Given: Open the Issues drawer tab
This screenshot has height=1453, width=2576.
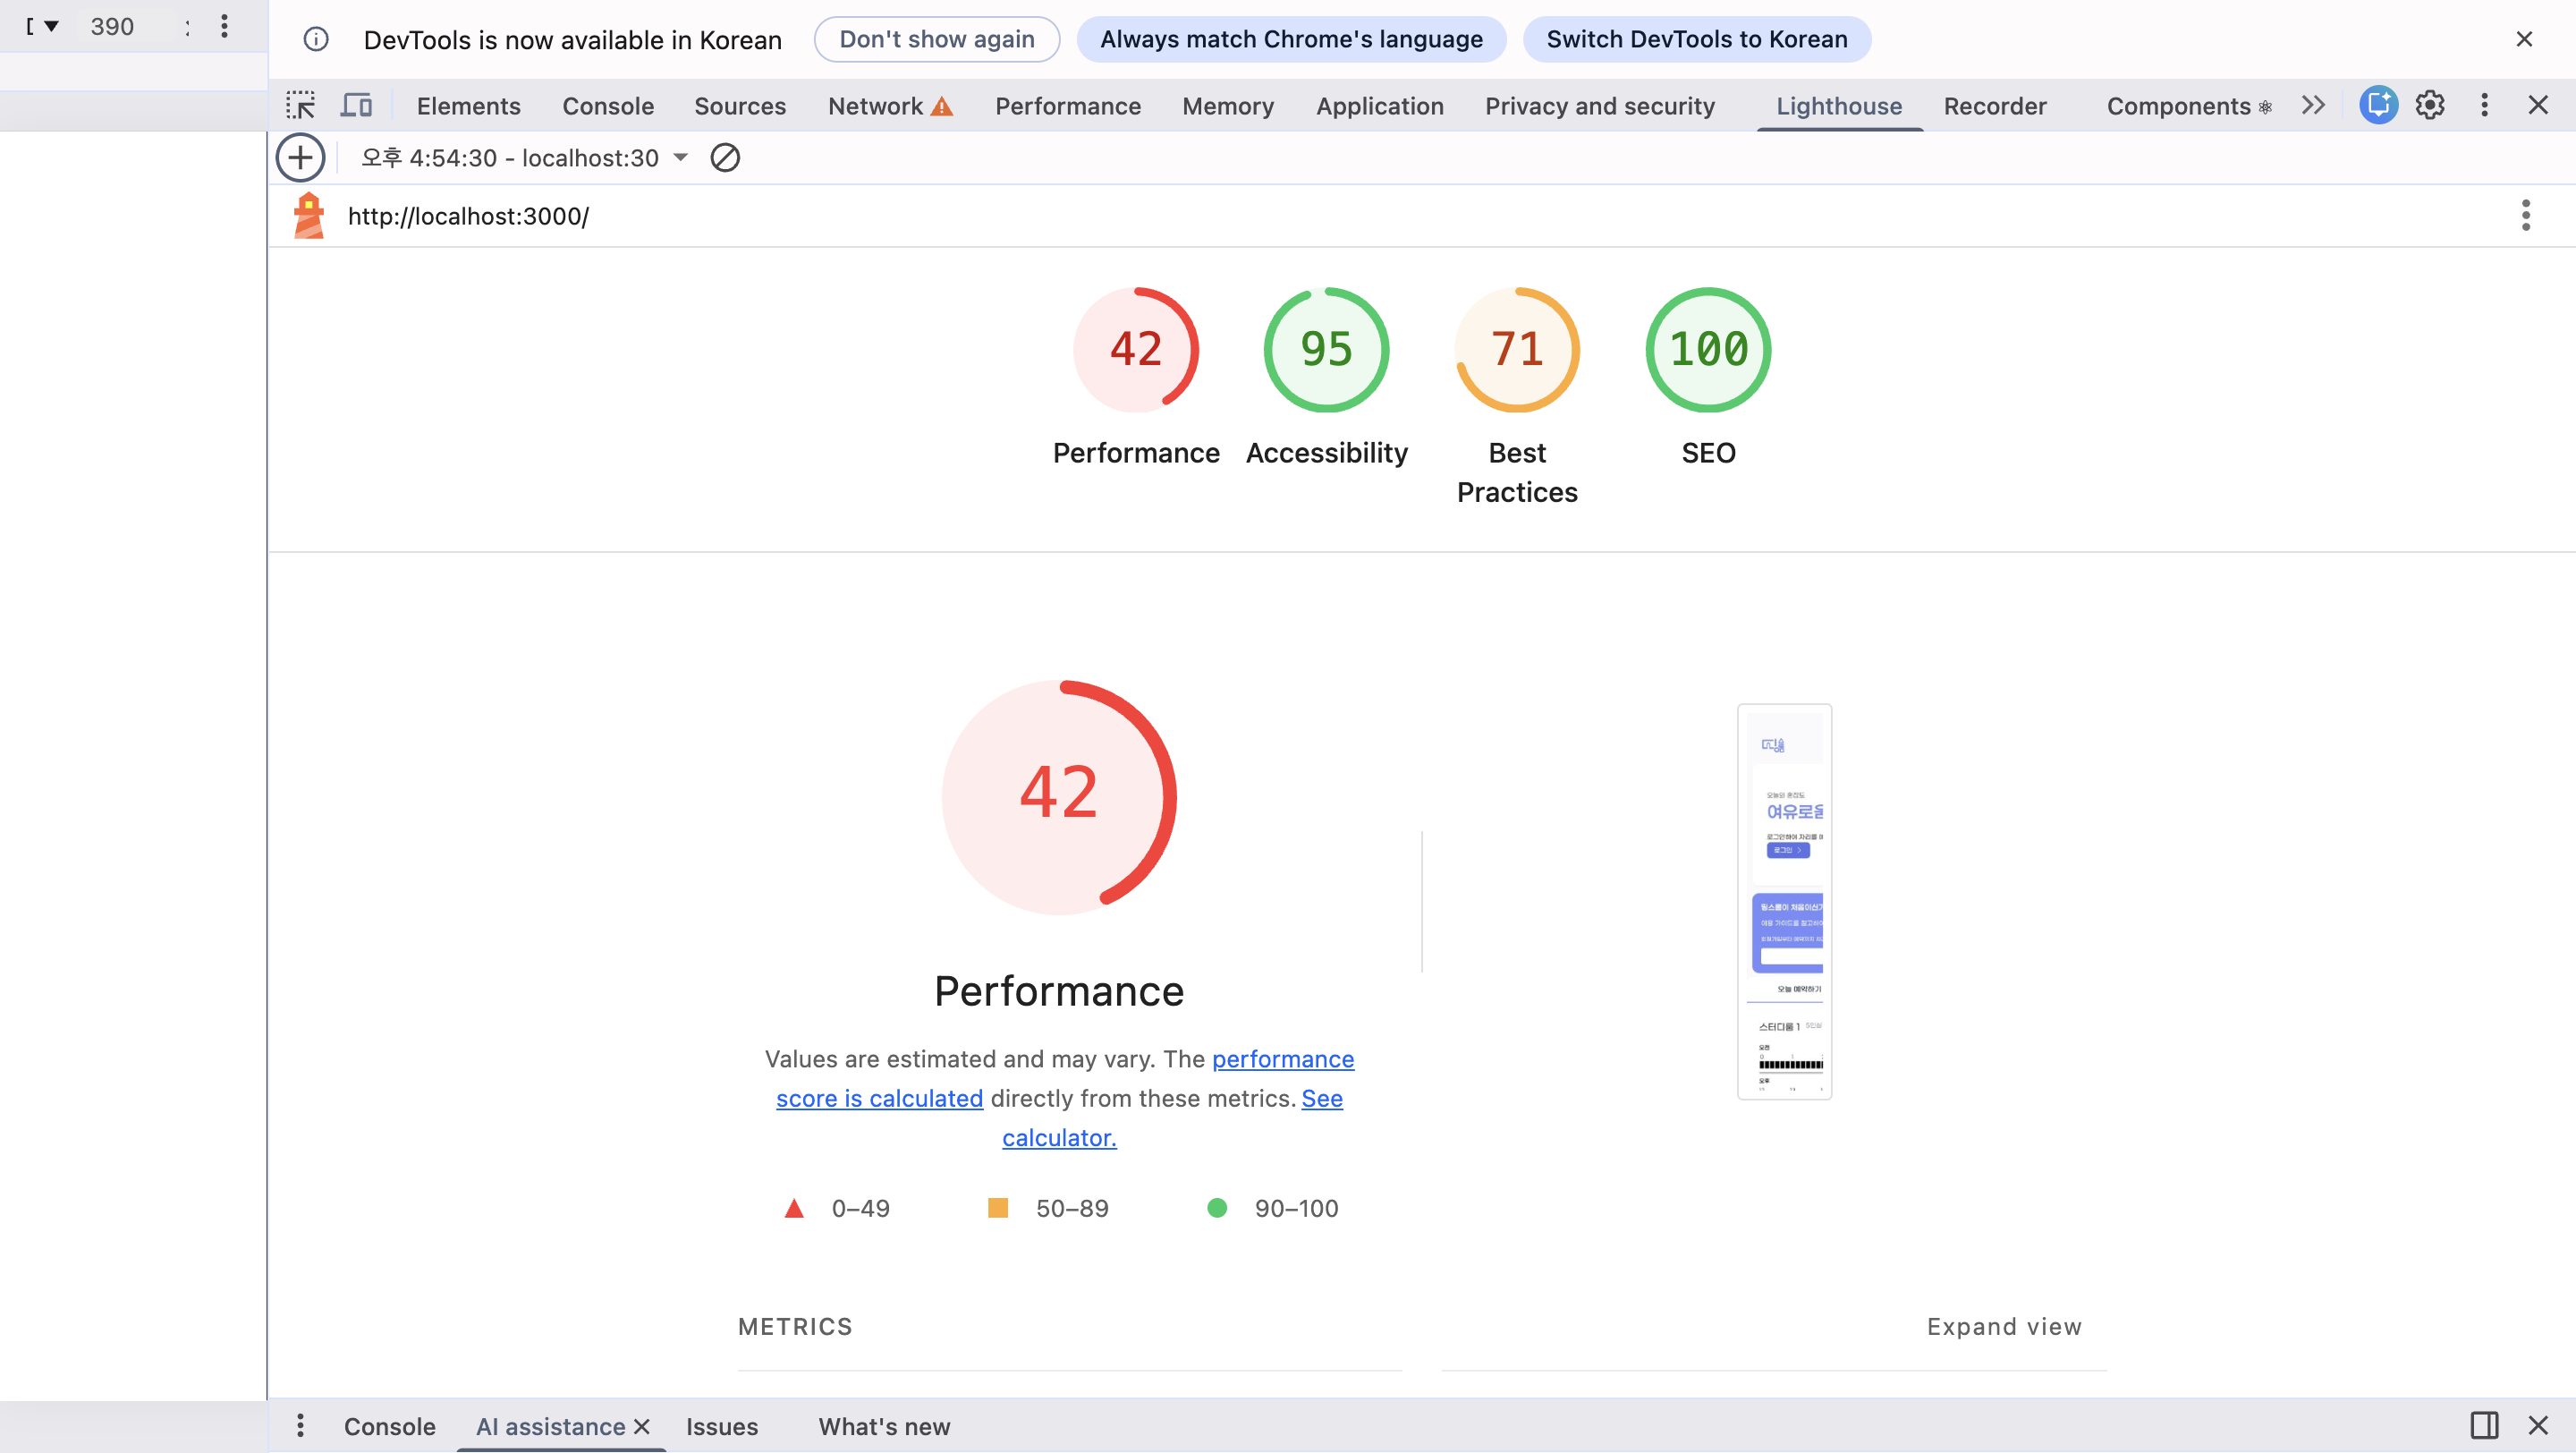Looking at the screenshot, I should [721, 1426].
